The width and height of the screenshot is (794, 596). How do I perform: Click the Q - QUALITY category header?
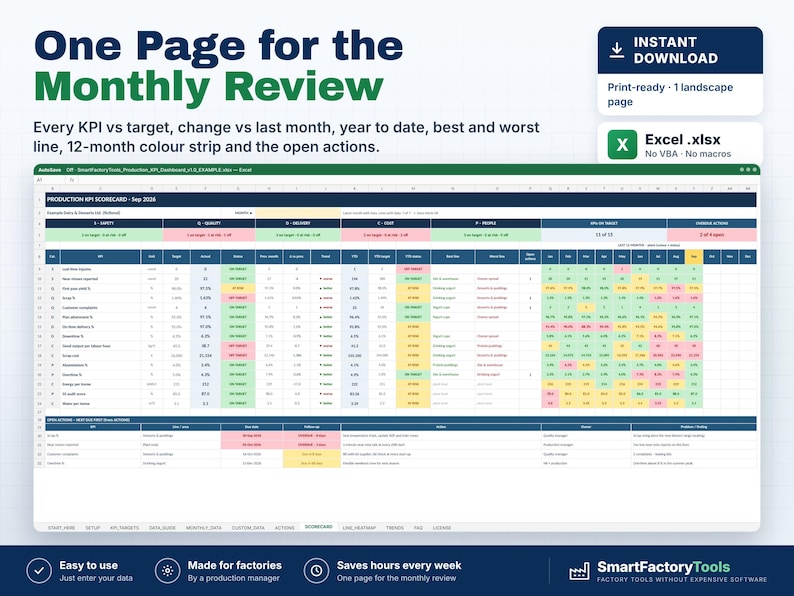click(209, 223)
